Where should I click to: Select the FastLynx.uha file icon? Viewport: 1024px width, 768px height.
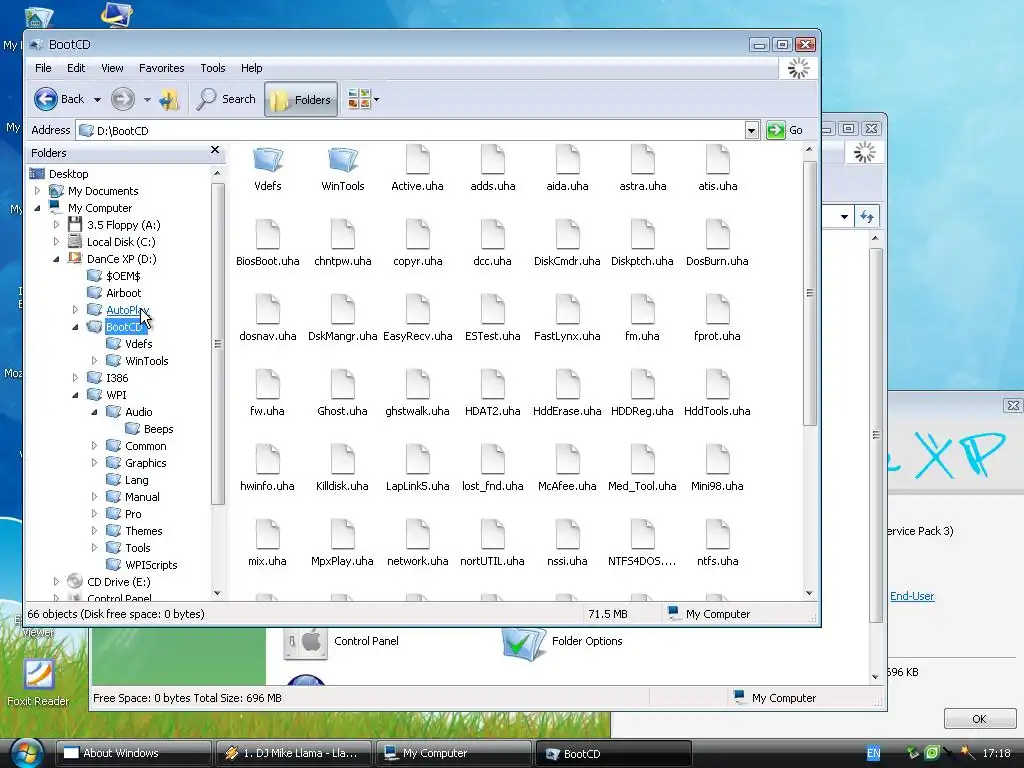[x=568, y=310]
